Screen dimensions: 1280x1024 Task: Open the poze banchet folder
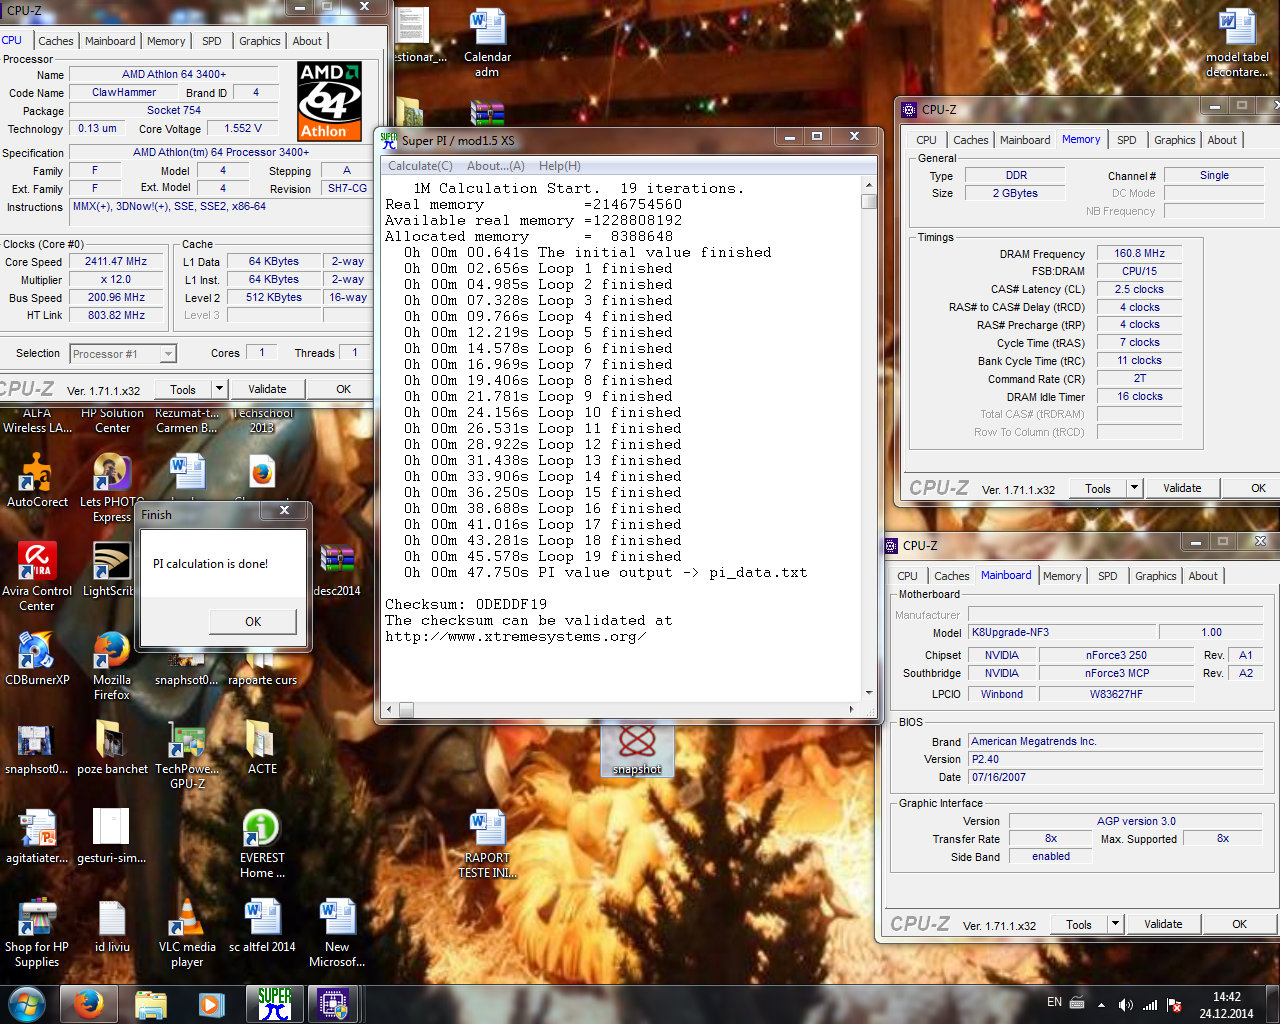pos(112,747)
